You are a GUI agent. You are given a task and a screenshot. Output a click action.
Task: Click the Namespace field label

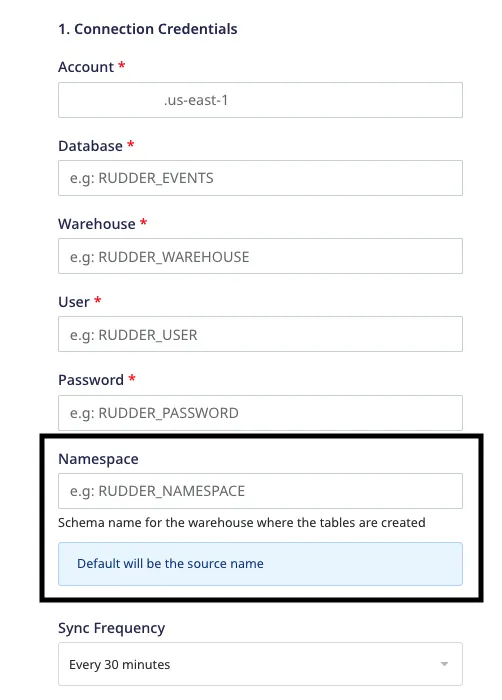[x=98, y=459]
